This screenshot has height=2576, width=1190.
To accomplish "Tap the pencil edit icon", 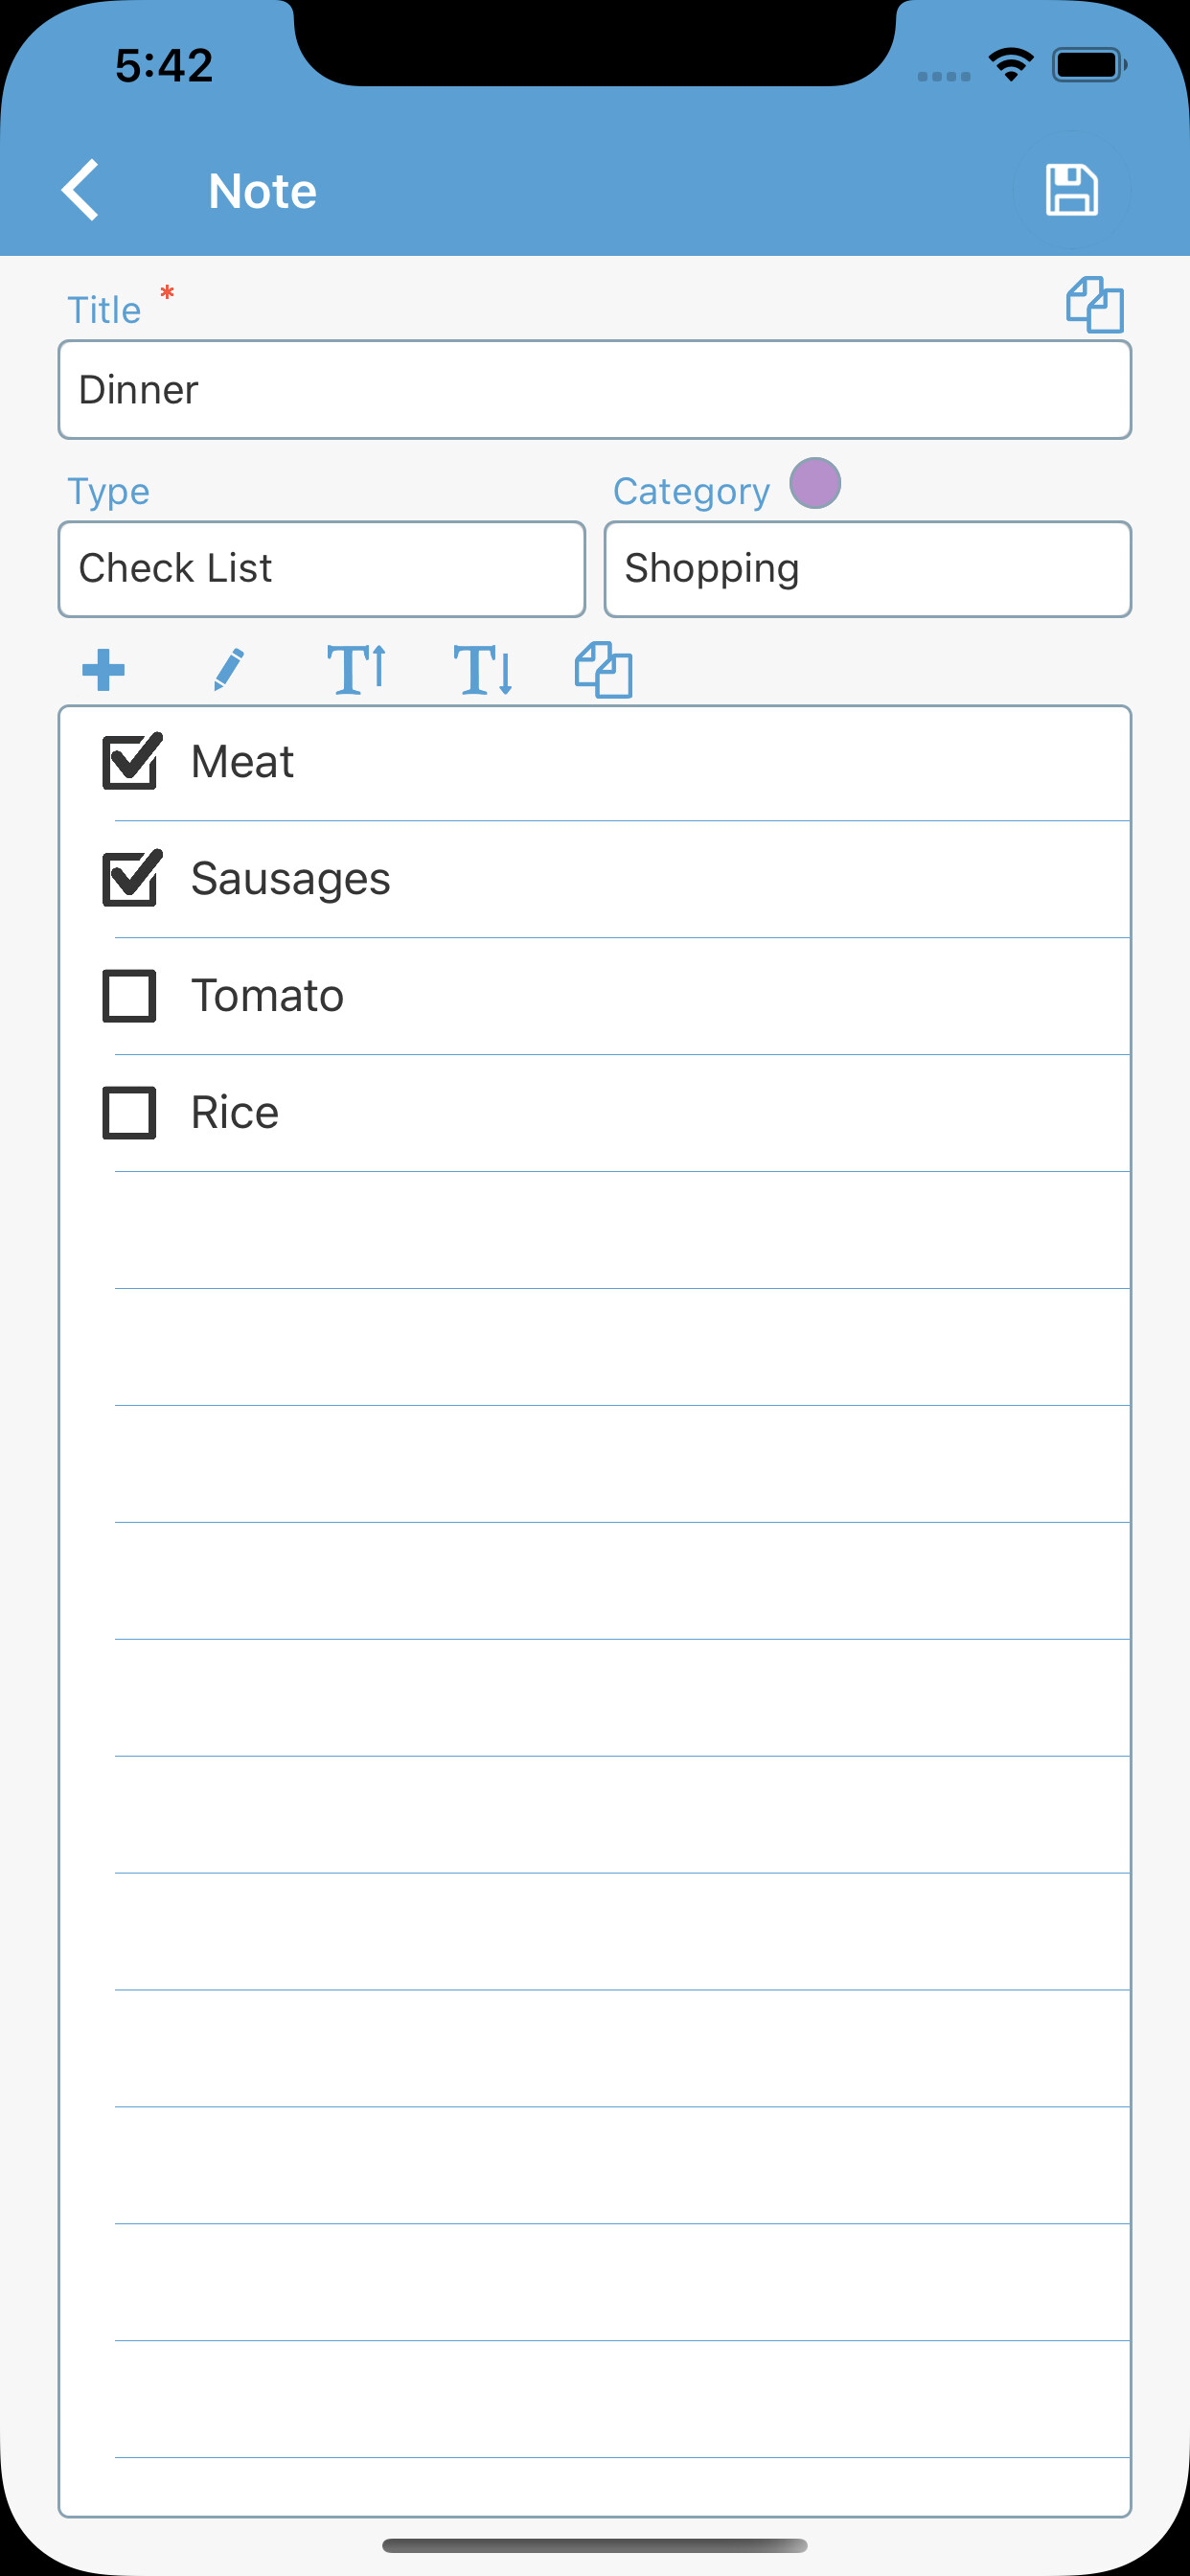I will coord(229,670).
